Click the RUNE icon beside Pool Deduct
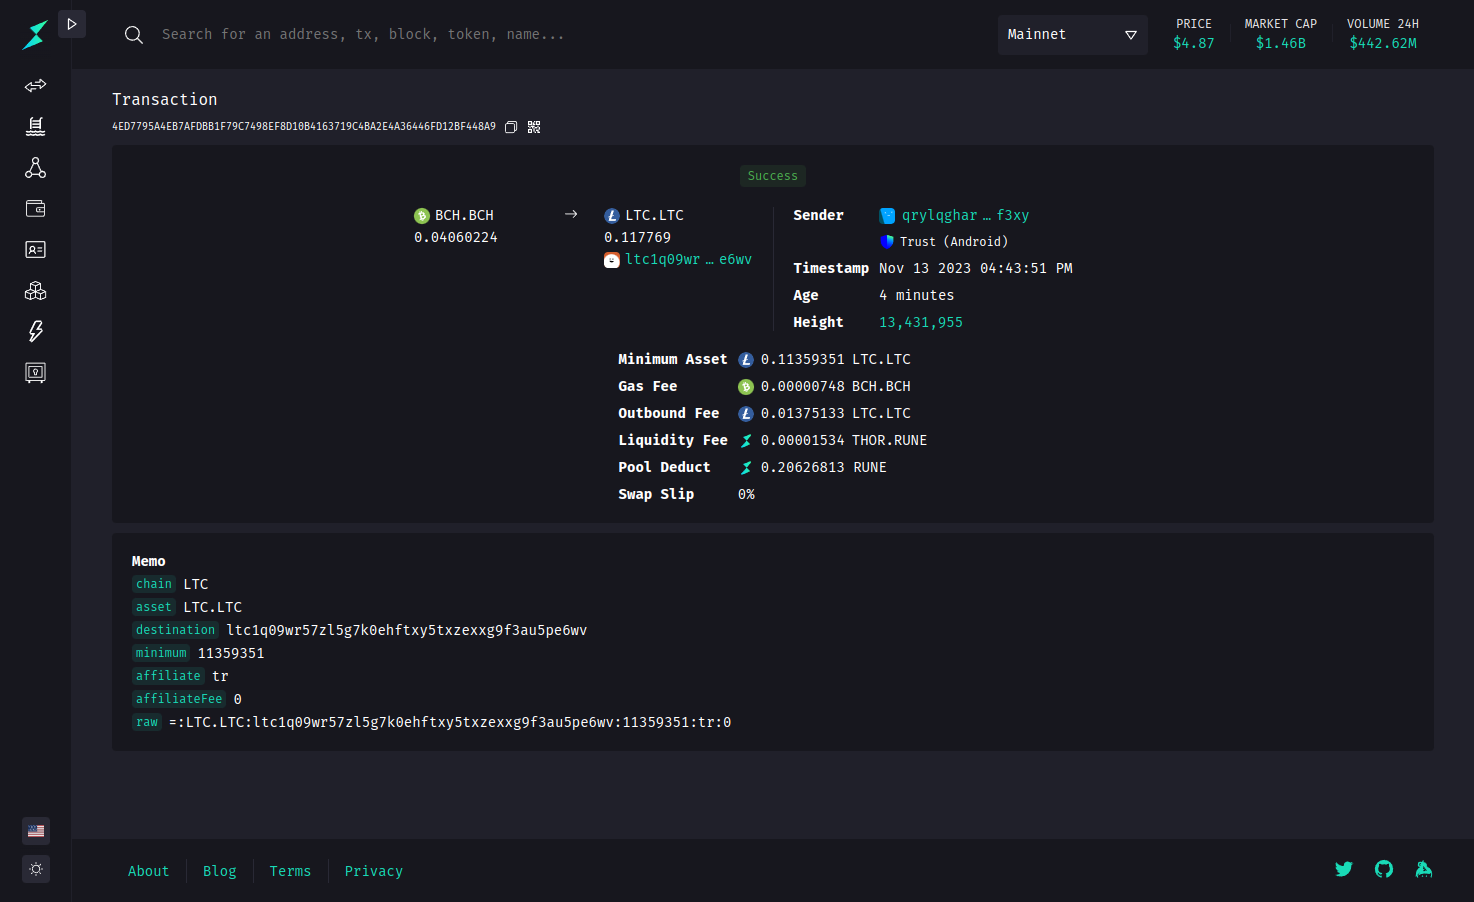Image resolution: width=1474 pixels, height=902 pixels. [x=746, y=468]
